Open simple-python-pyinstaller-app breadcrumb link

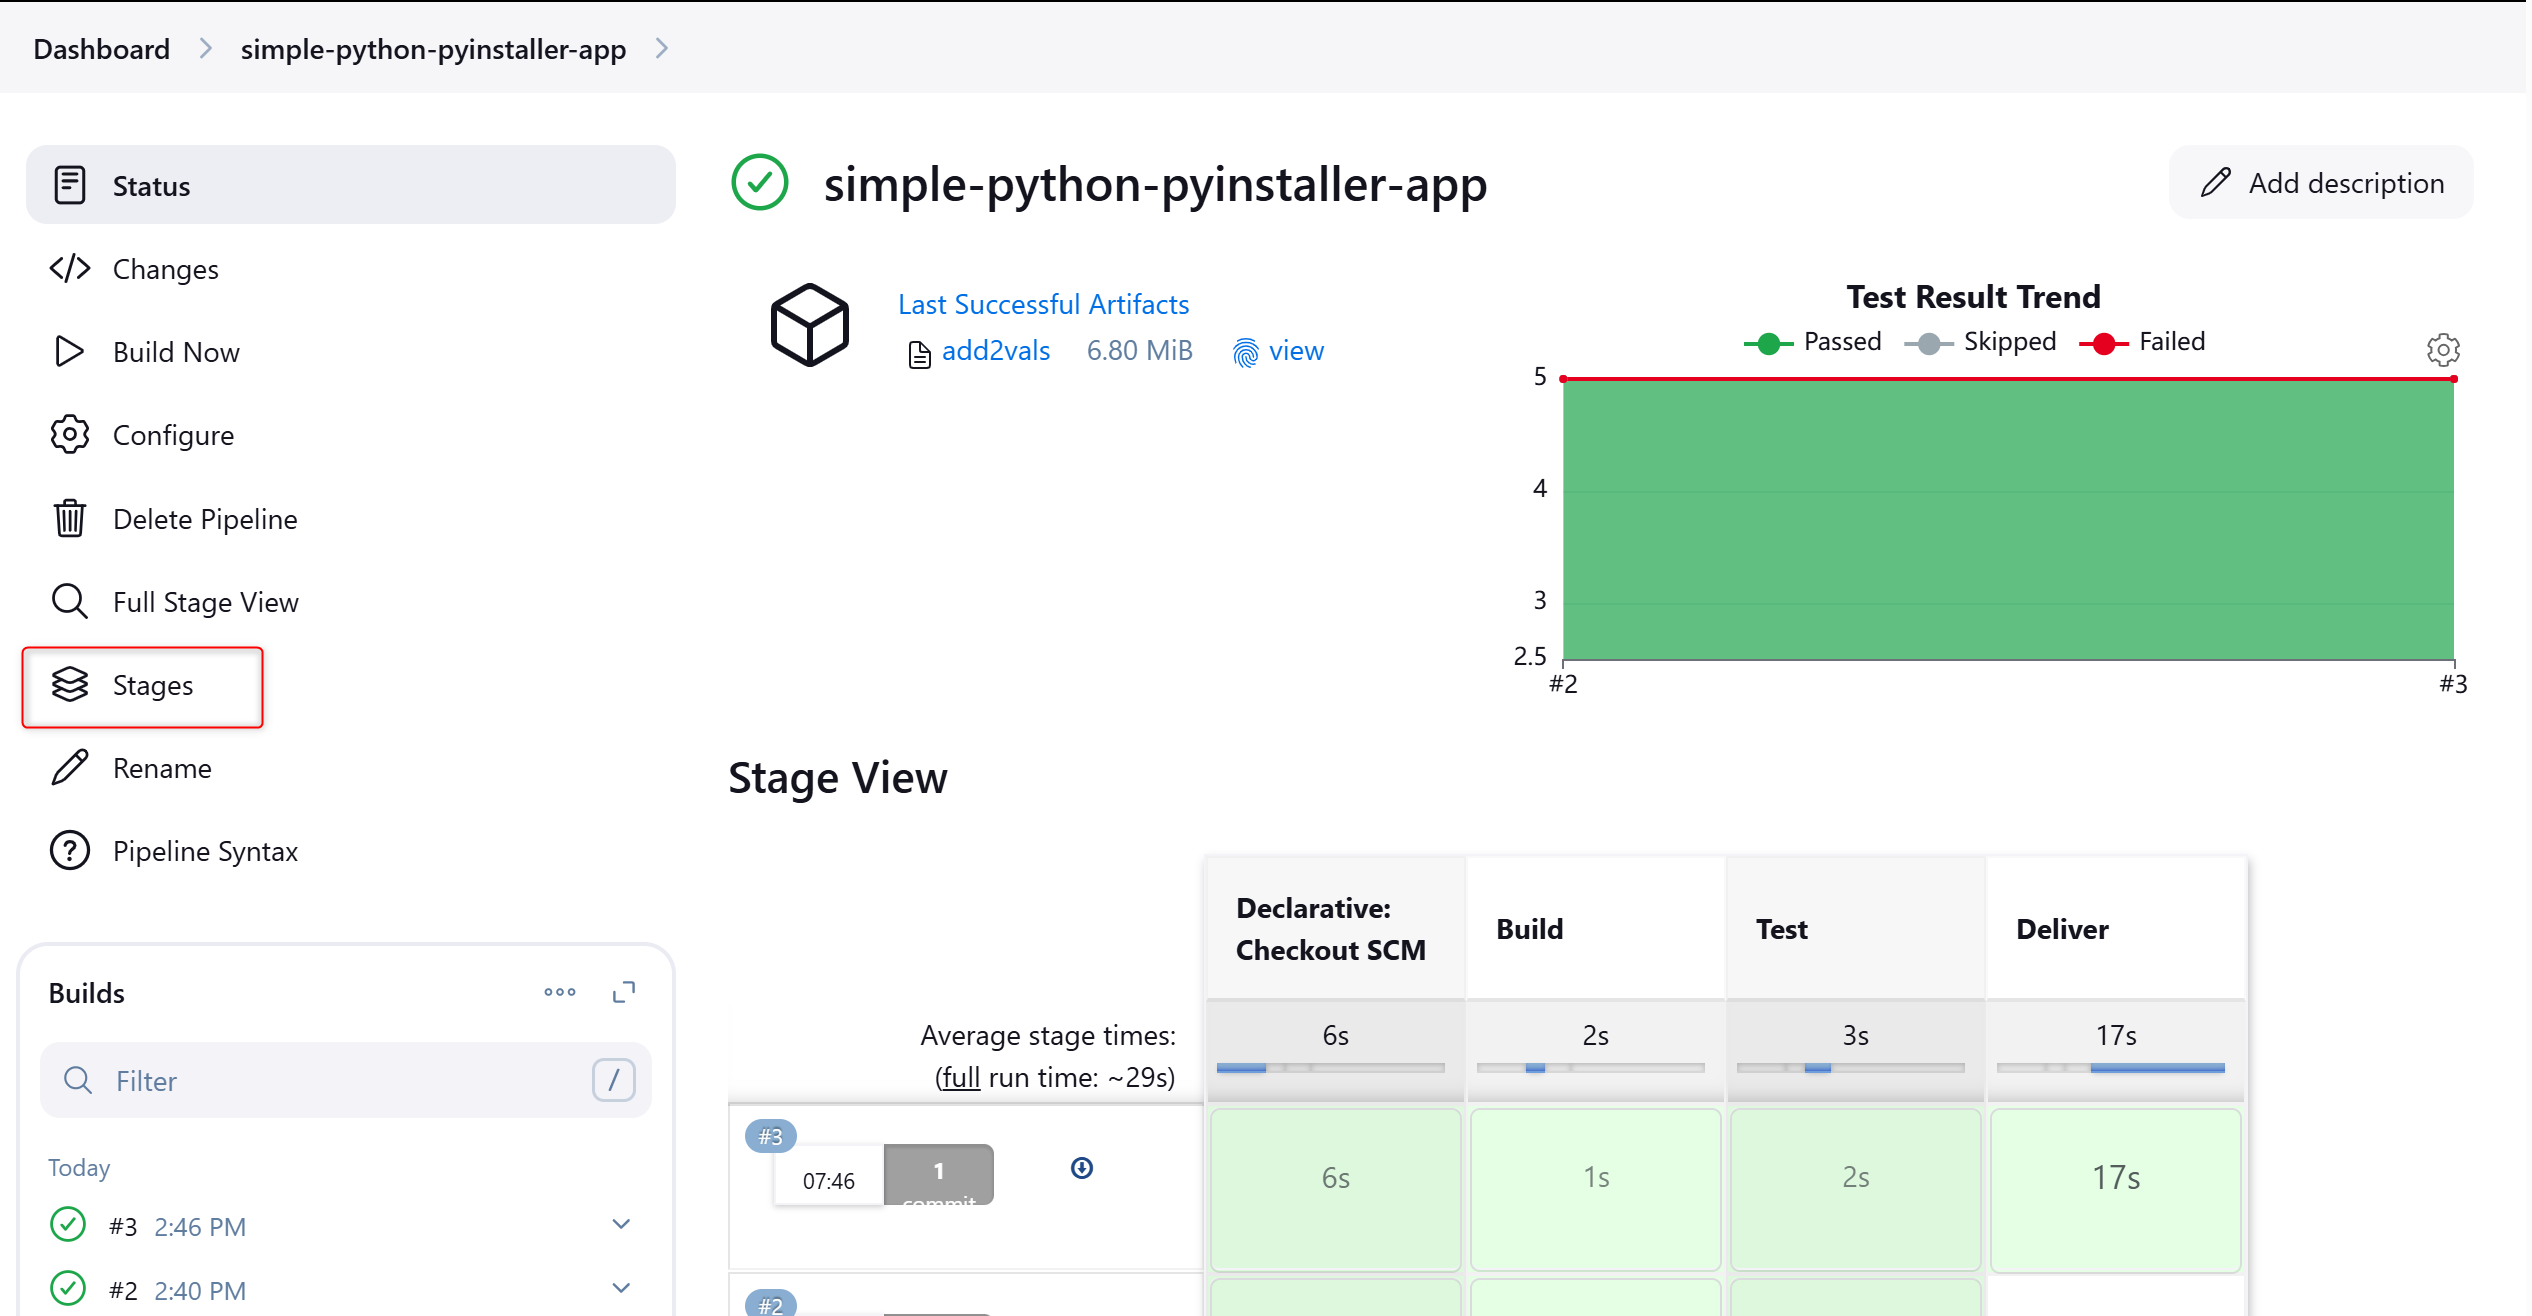[x=433, y=49]
